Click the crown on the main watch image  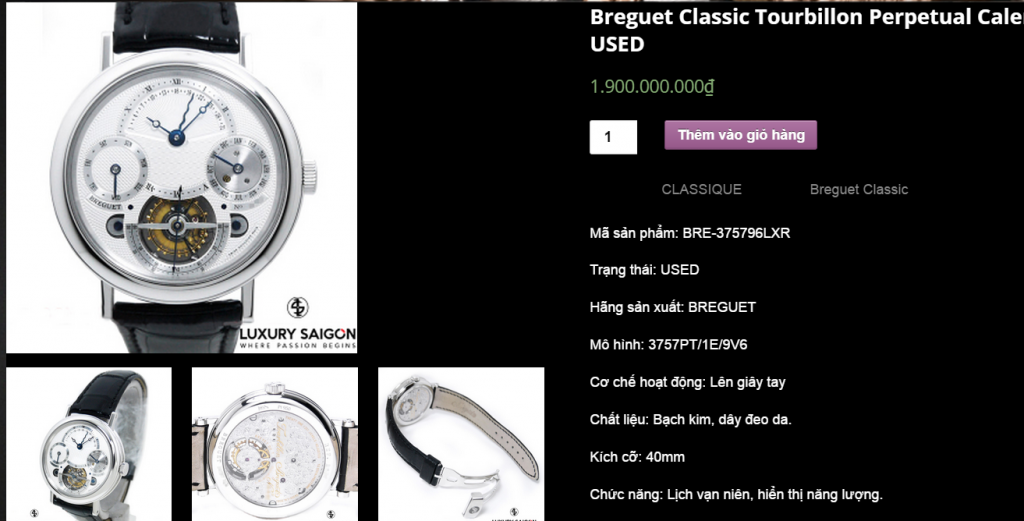[x=309, y=177]
